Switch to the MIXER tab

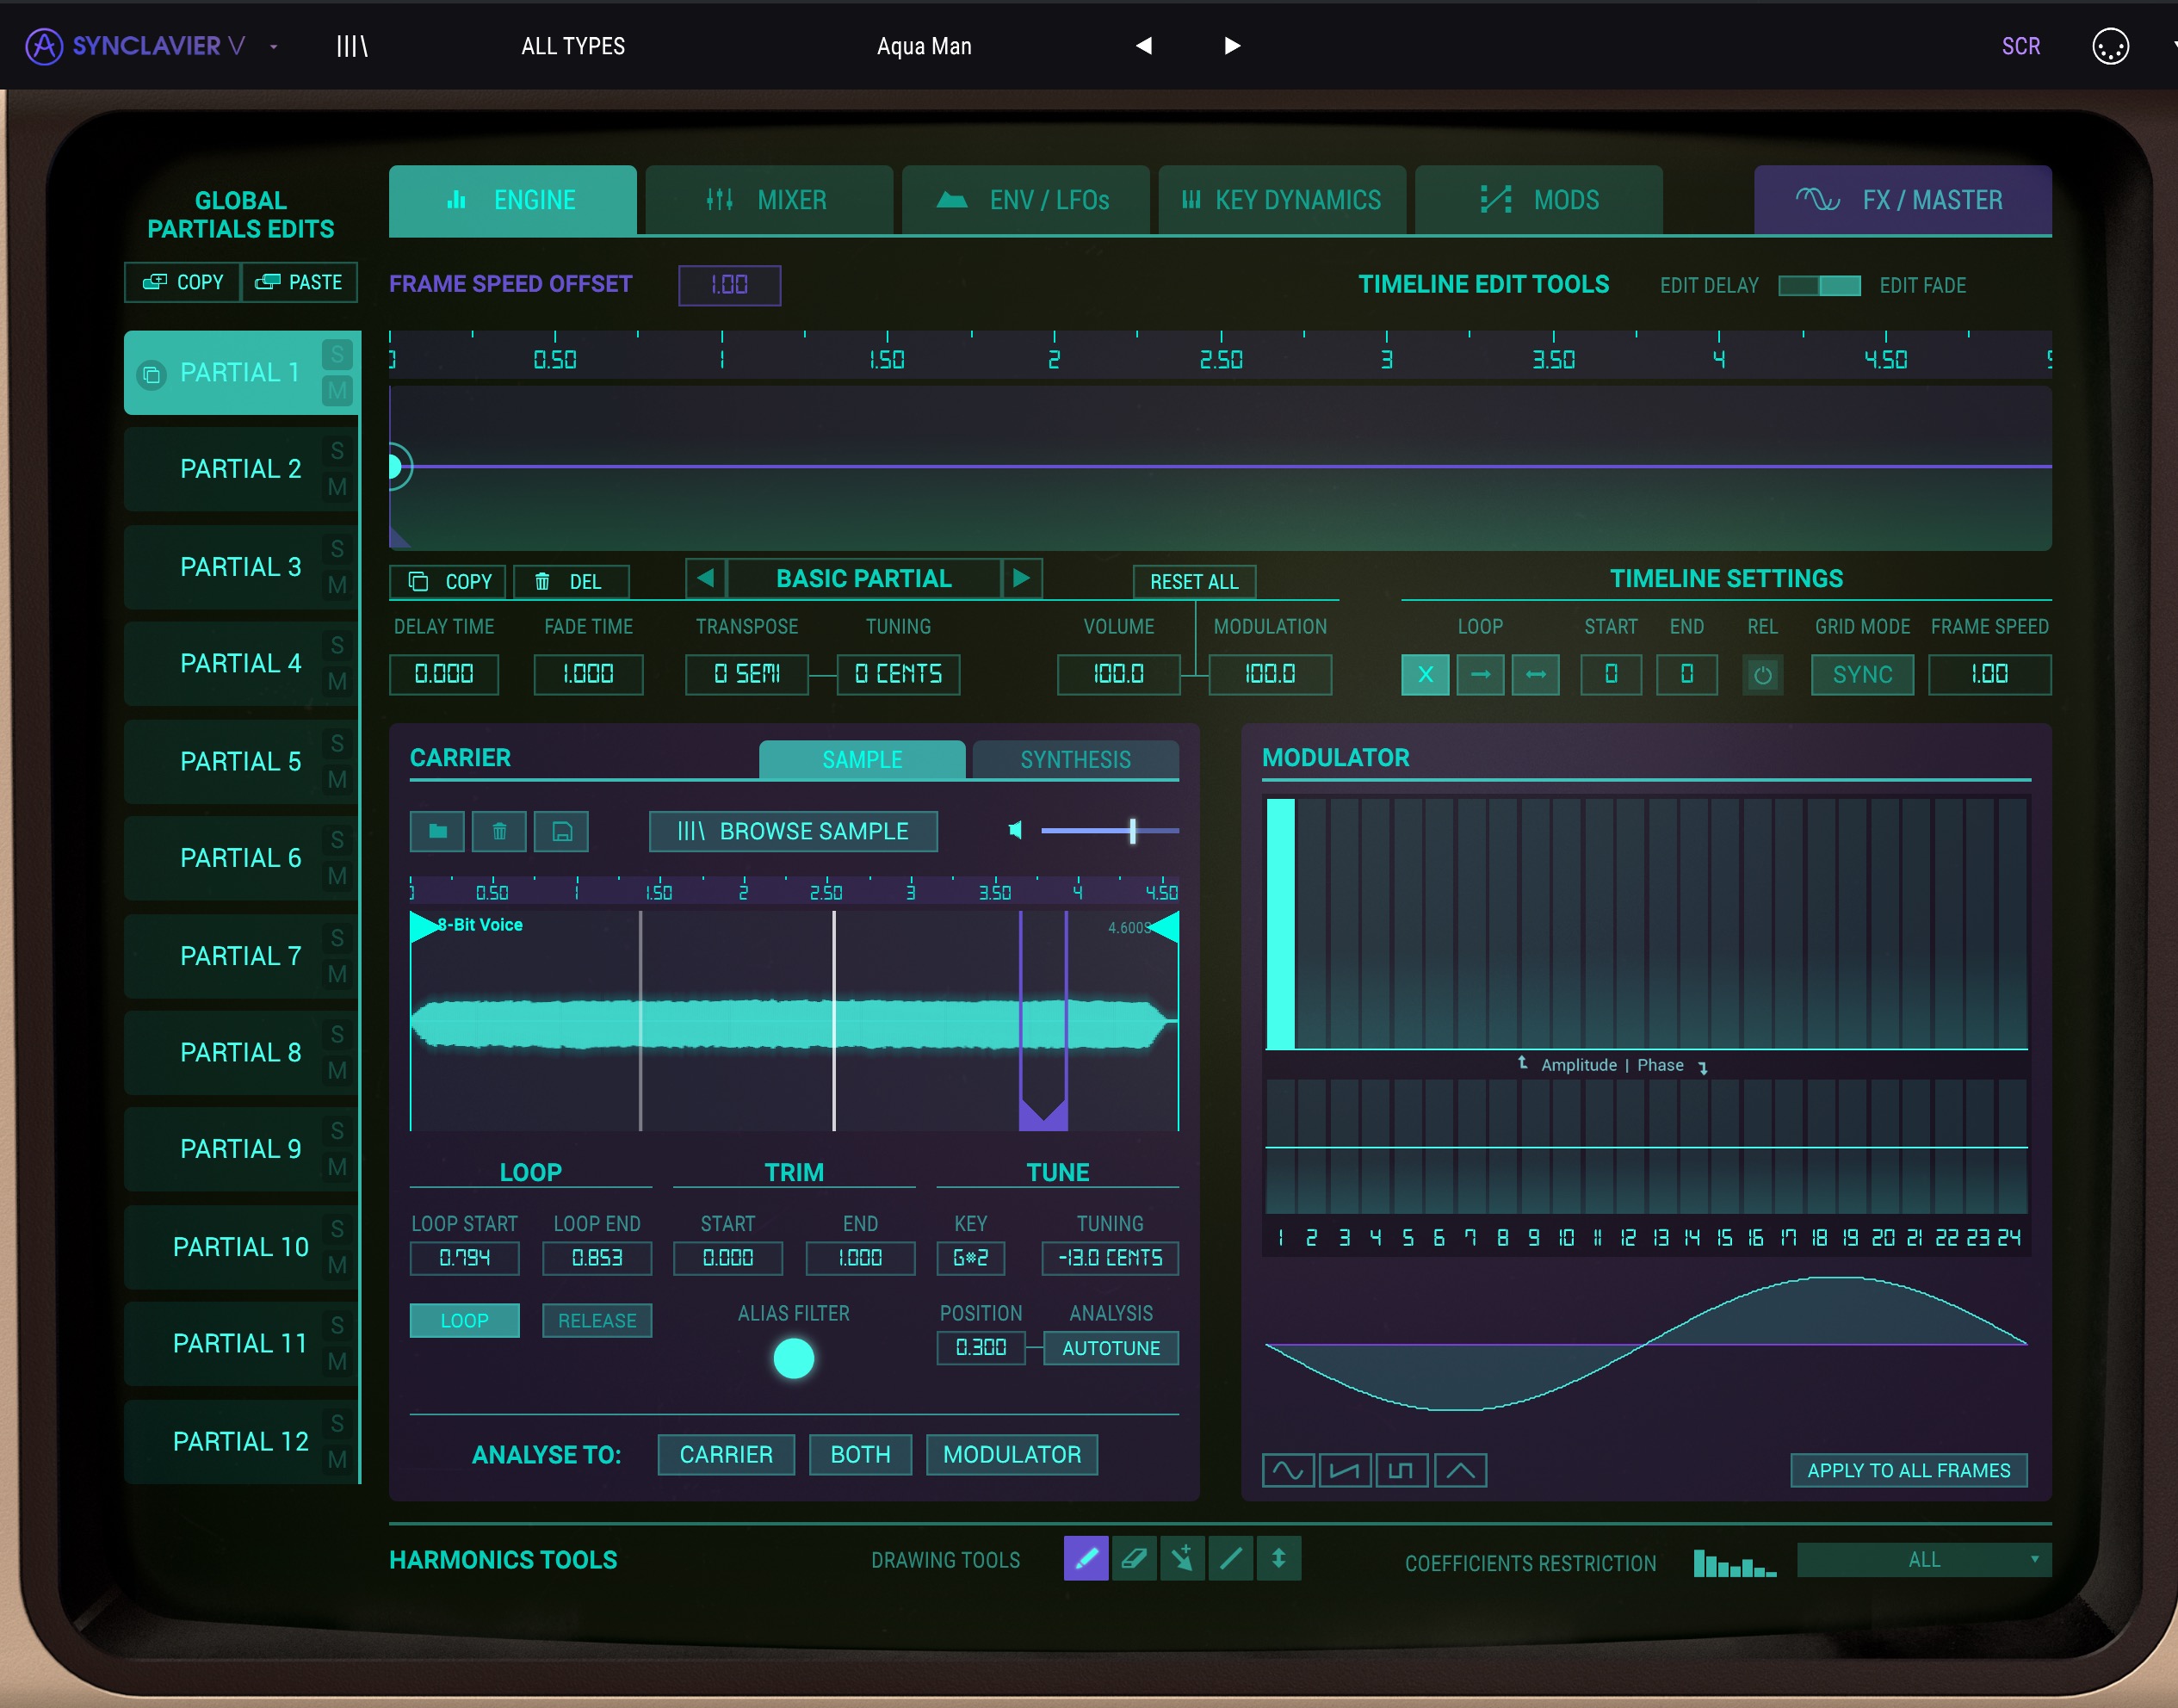pyautogui.click(x=768, y=200)
